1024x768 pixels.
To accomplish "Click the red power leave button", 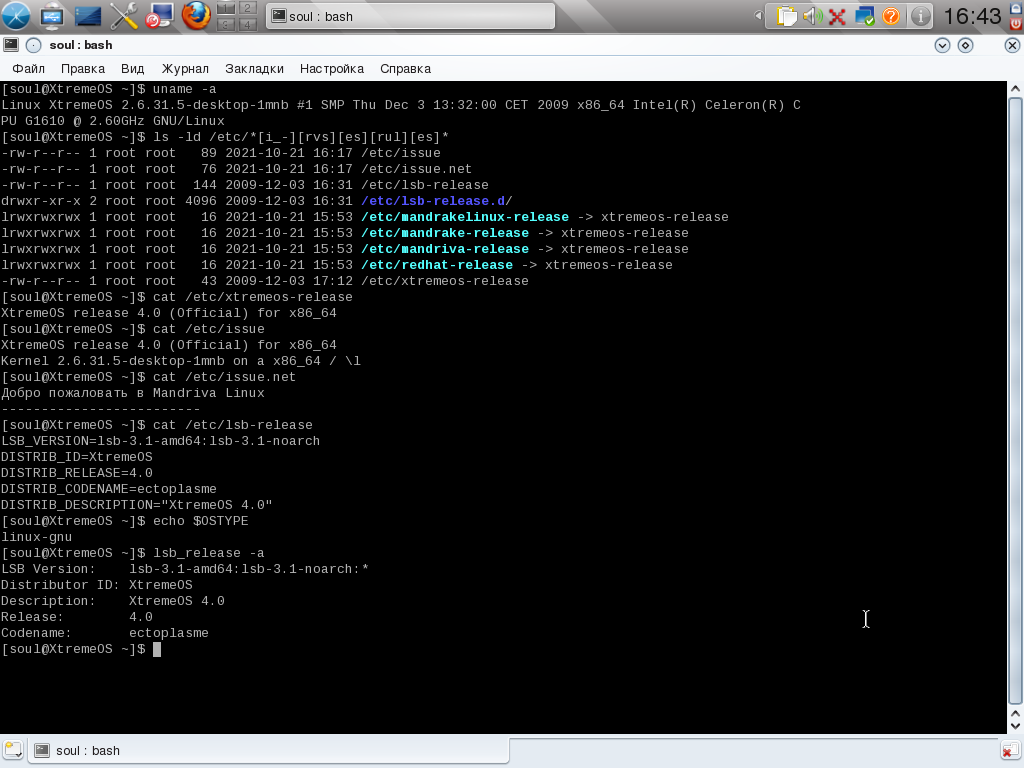I will point(1017,24).
